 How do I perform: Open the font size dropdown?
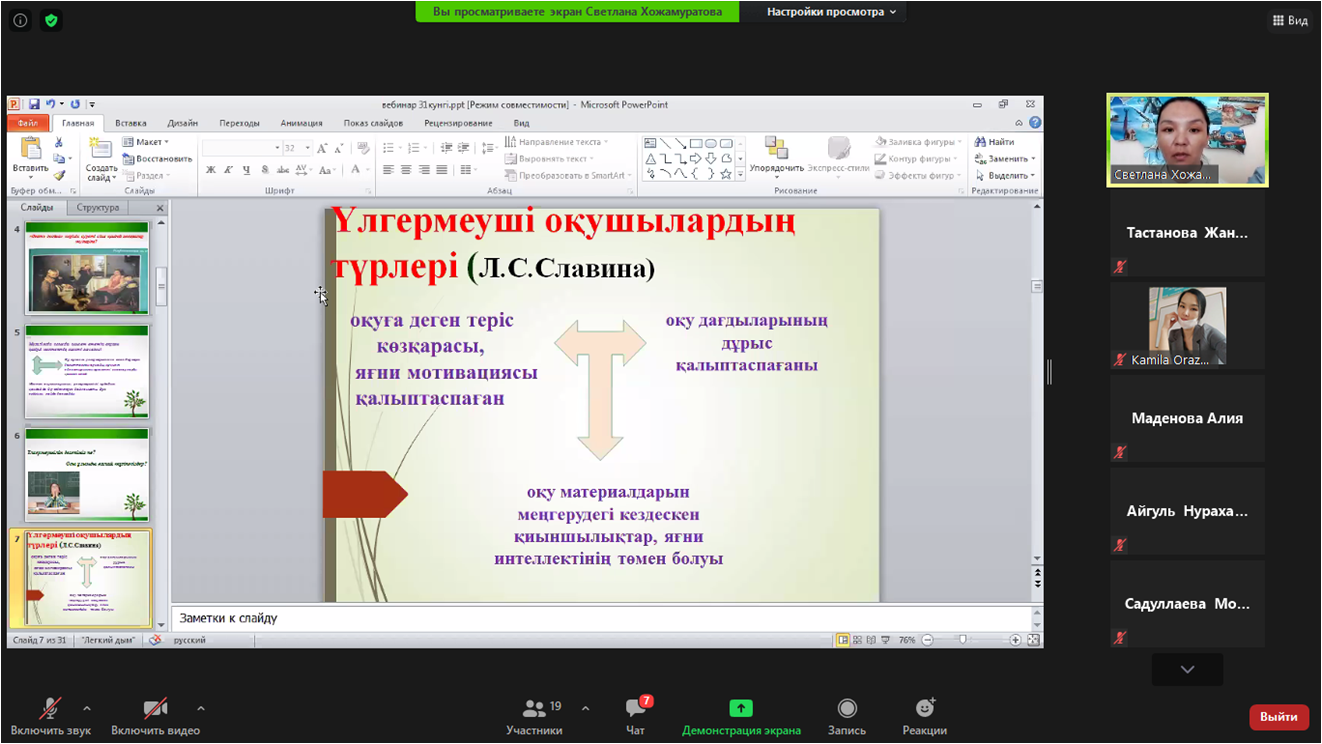[x=307, y=146]
